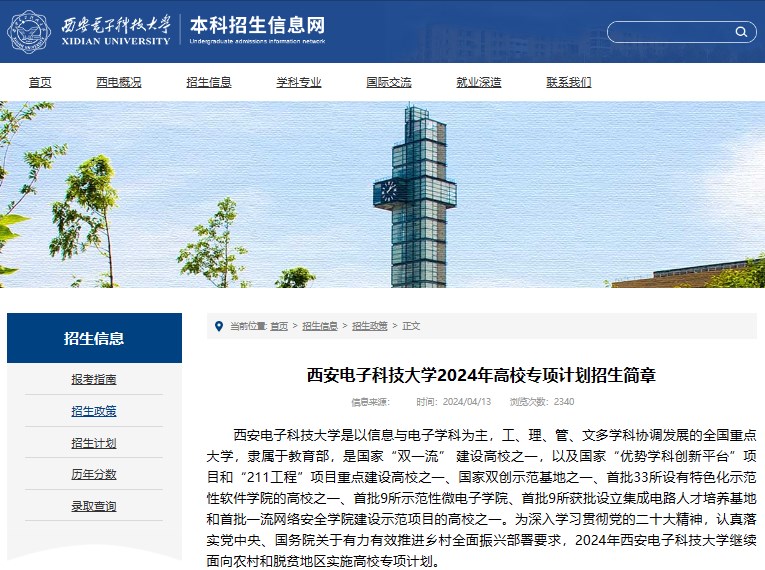765x570 pixels.
Task: Click 招生信息 in the breadcrumb trail
Action: (x=320, y=326)
